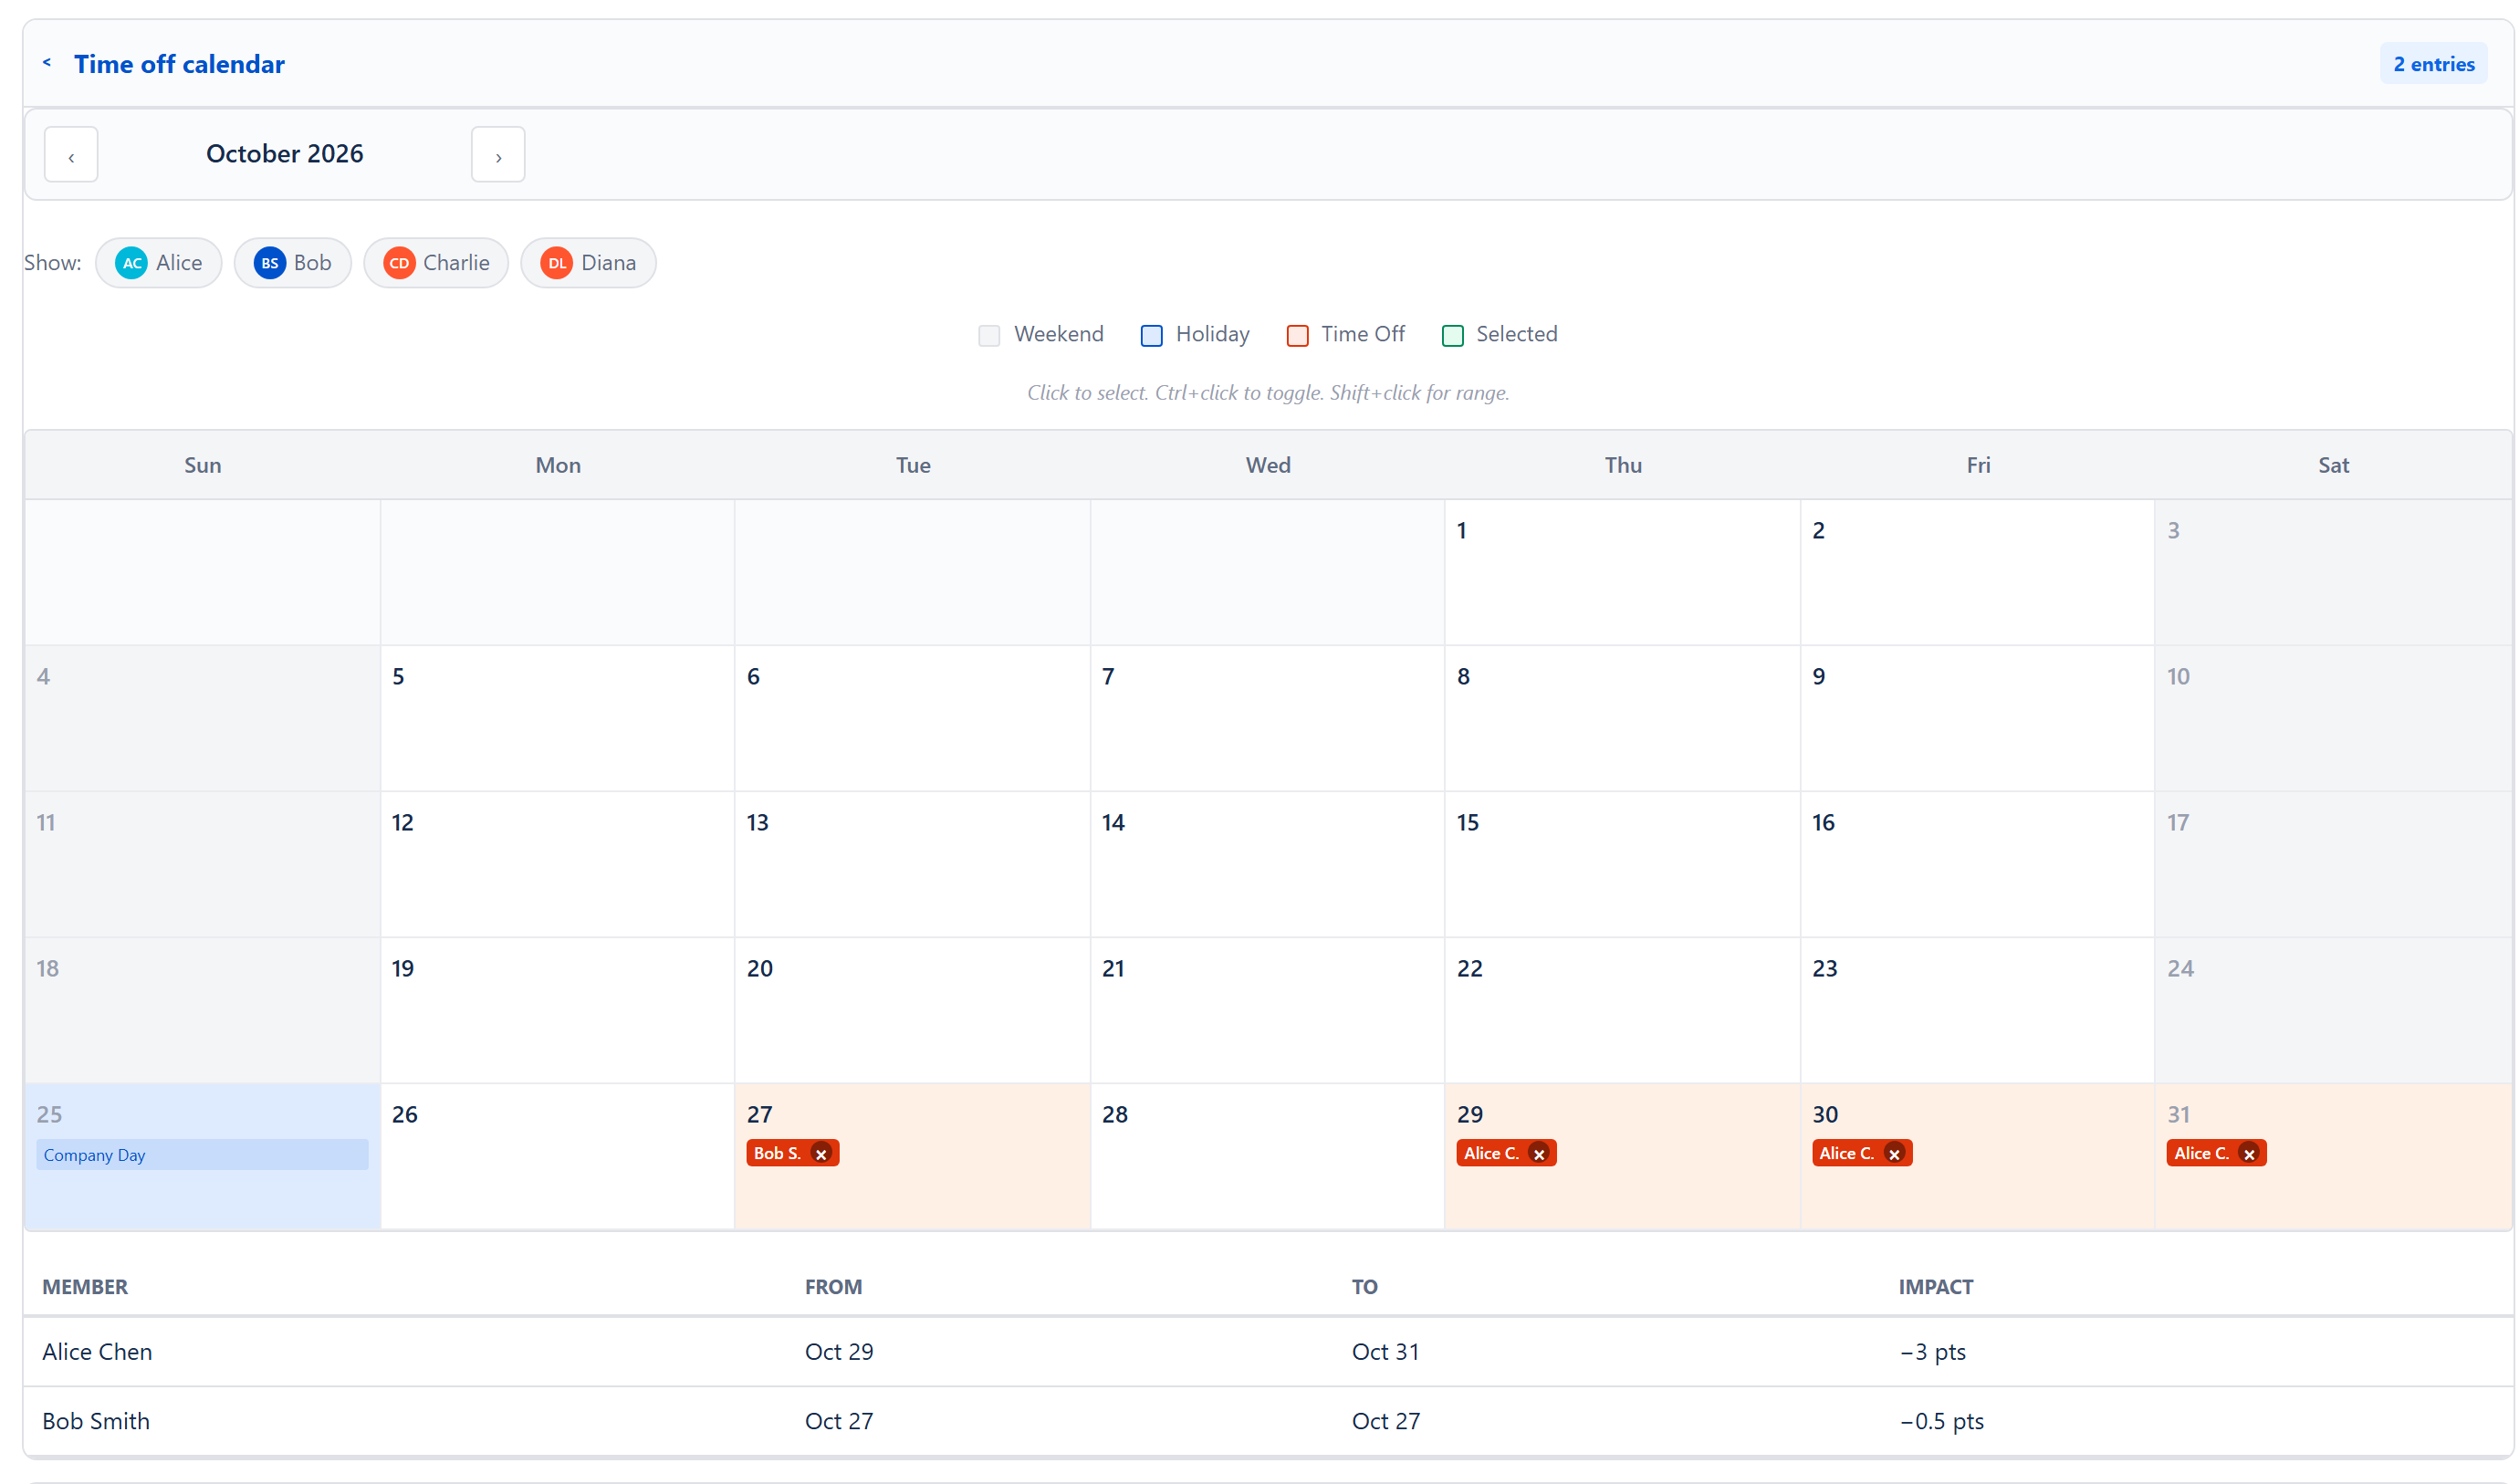Go to previous month arrow

71,154
